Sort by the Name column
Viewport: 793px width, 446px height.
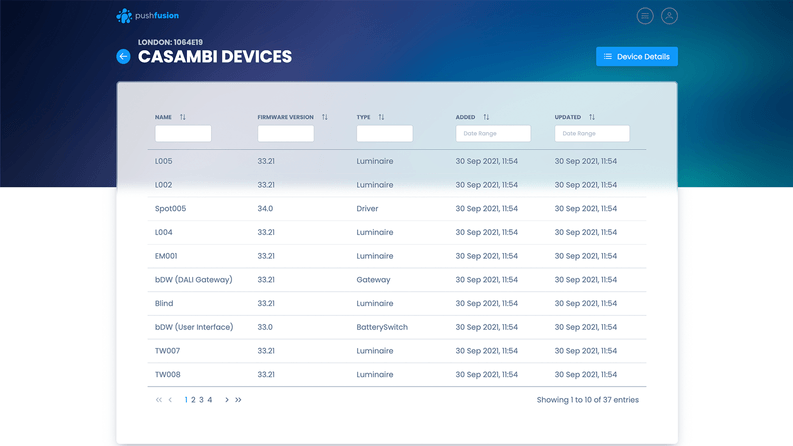[x=183, y=117]
